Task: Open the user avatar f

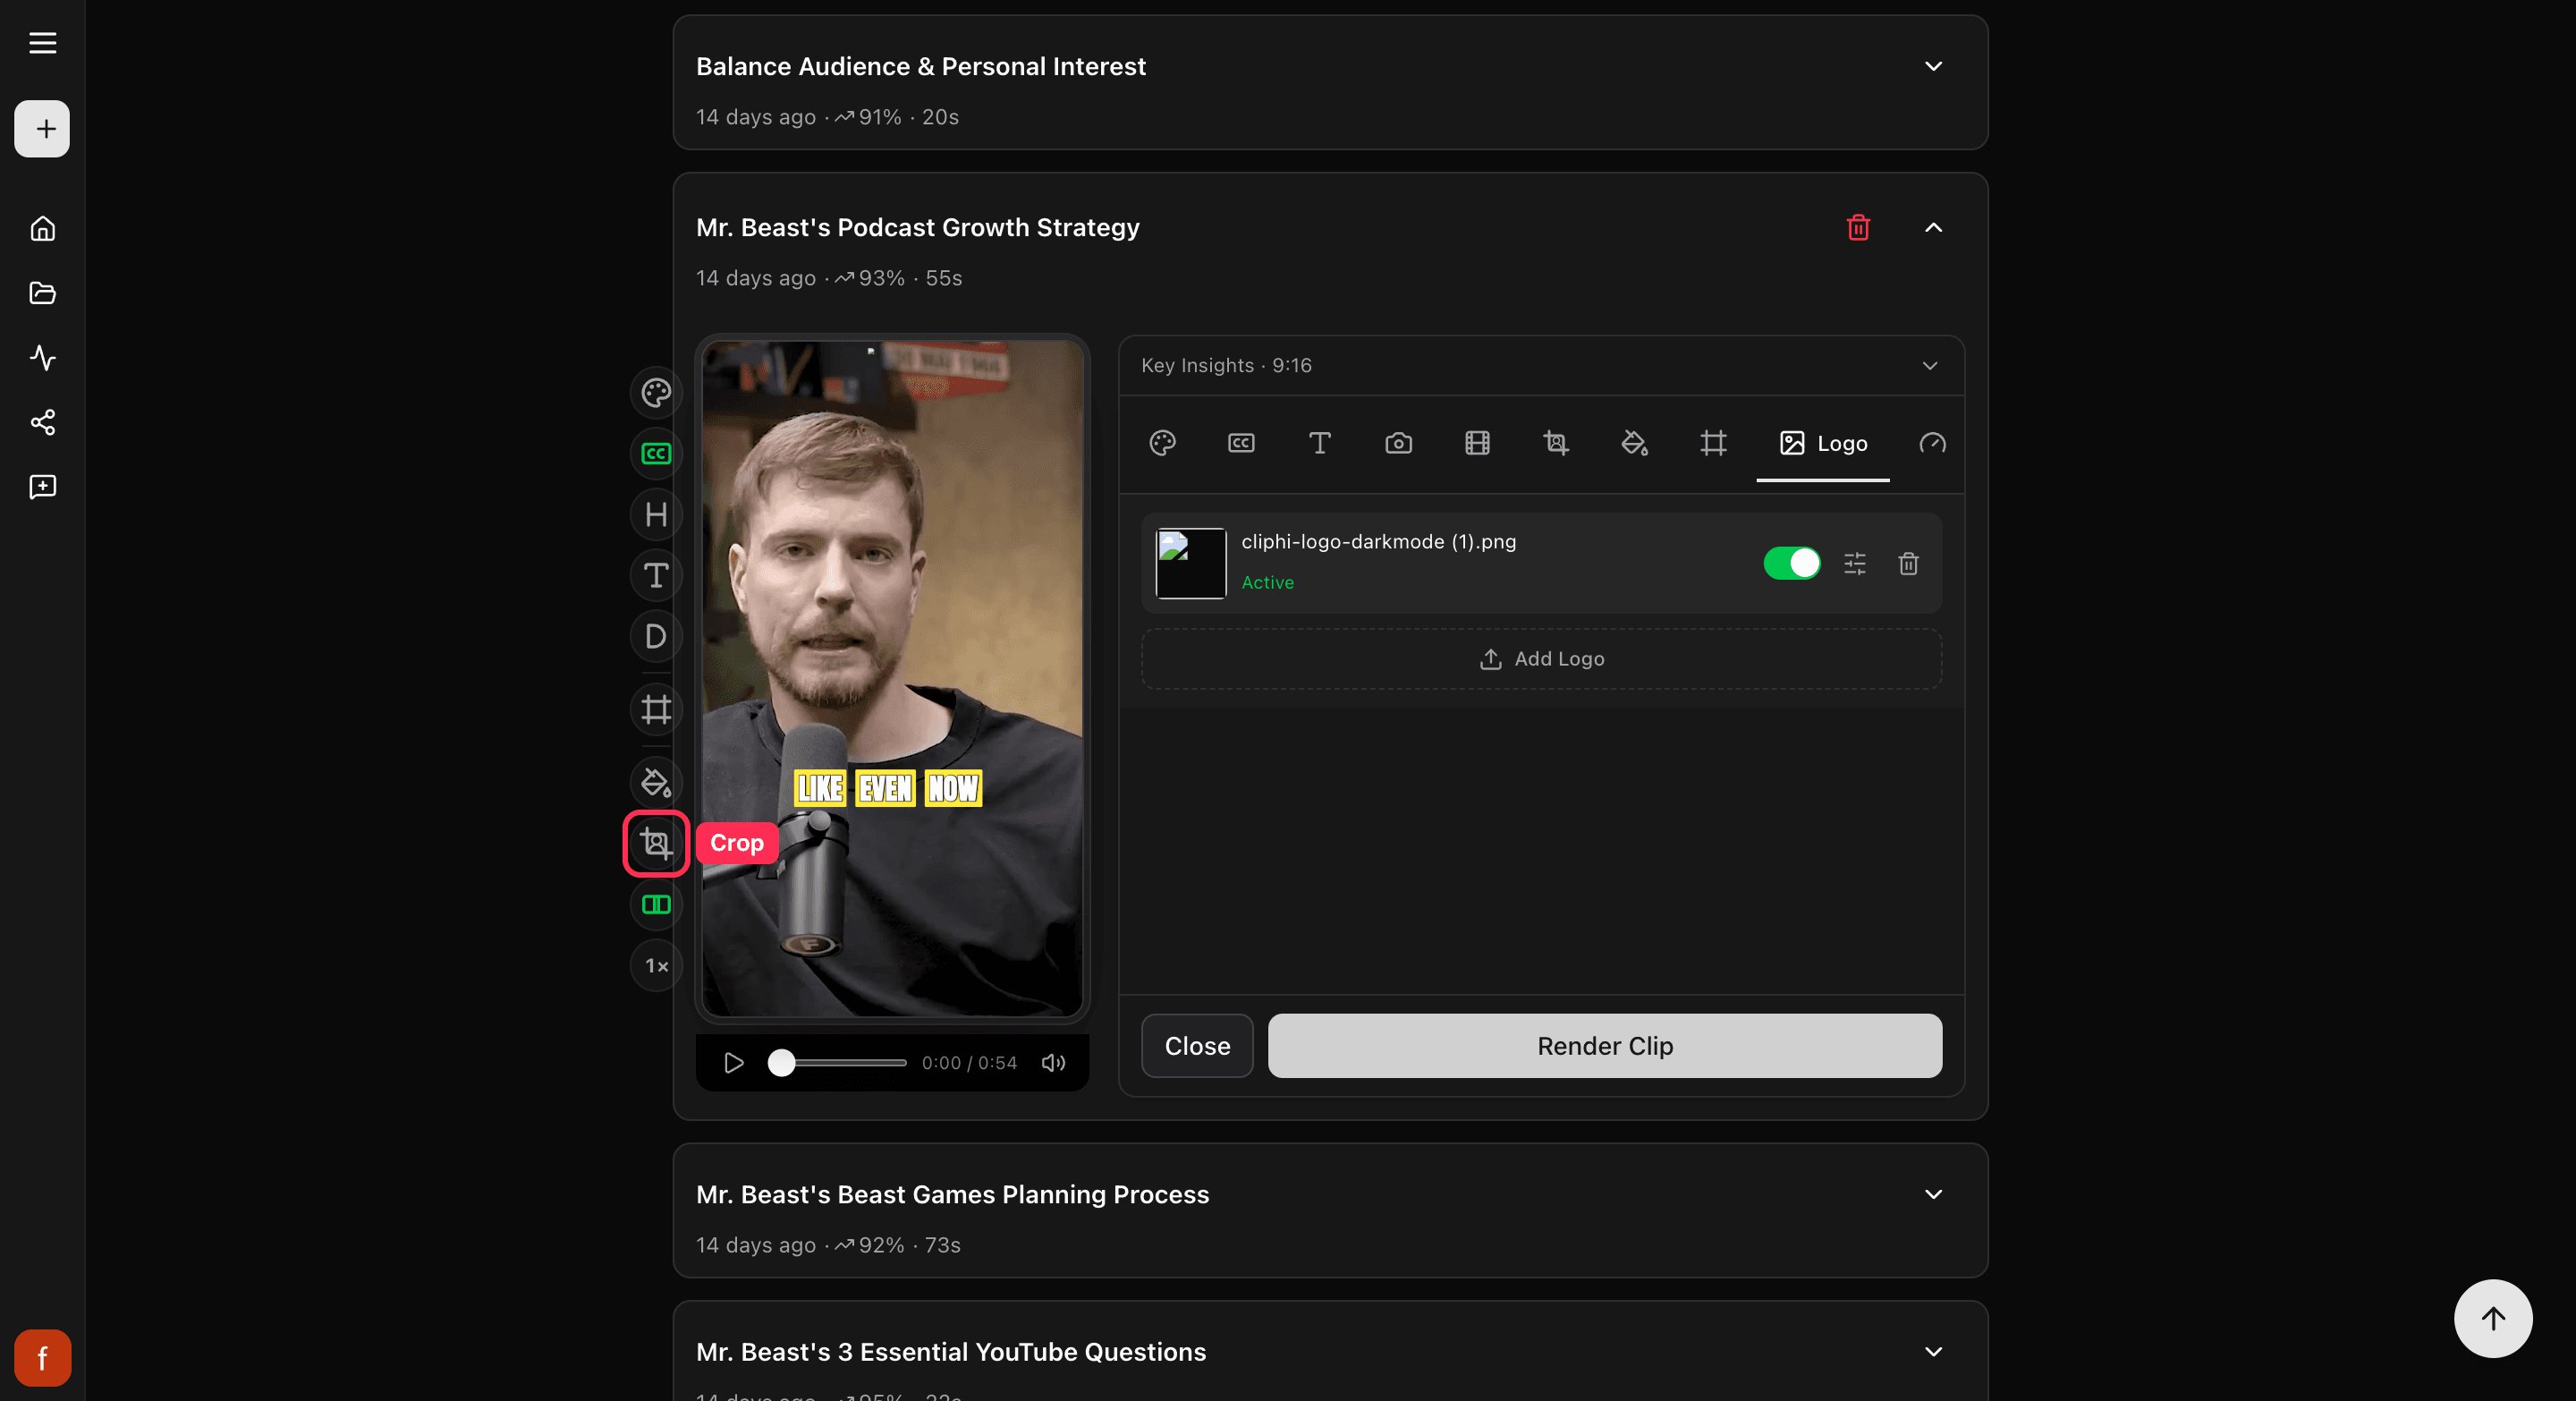Action: (x=42, y=1357)
